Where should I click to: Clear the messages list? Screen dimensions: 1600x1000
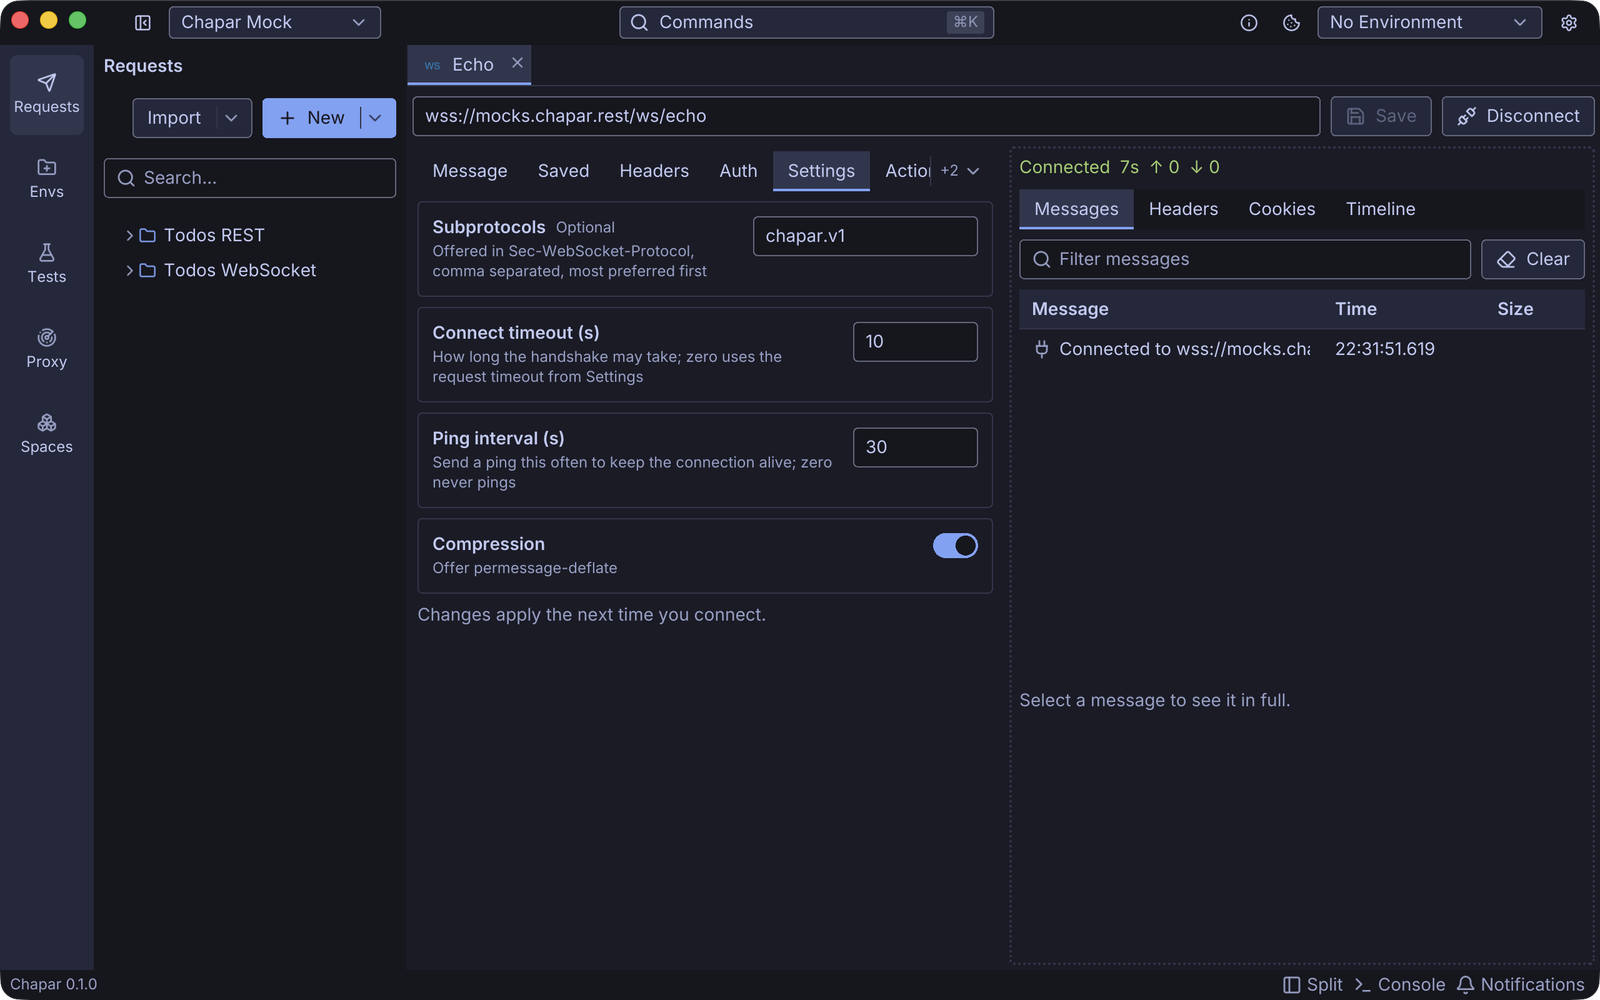click(1533, 259)
